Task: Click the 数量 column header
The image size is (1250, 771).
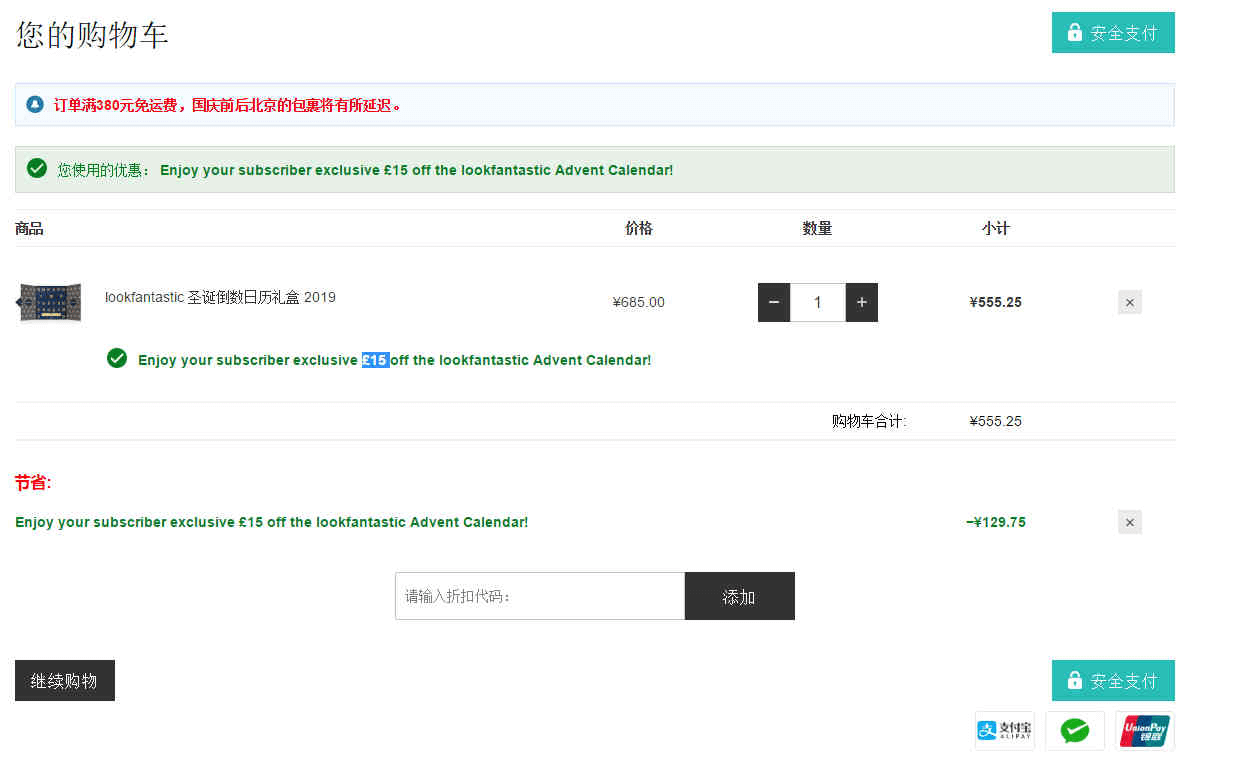Action: 818,228
